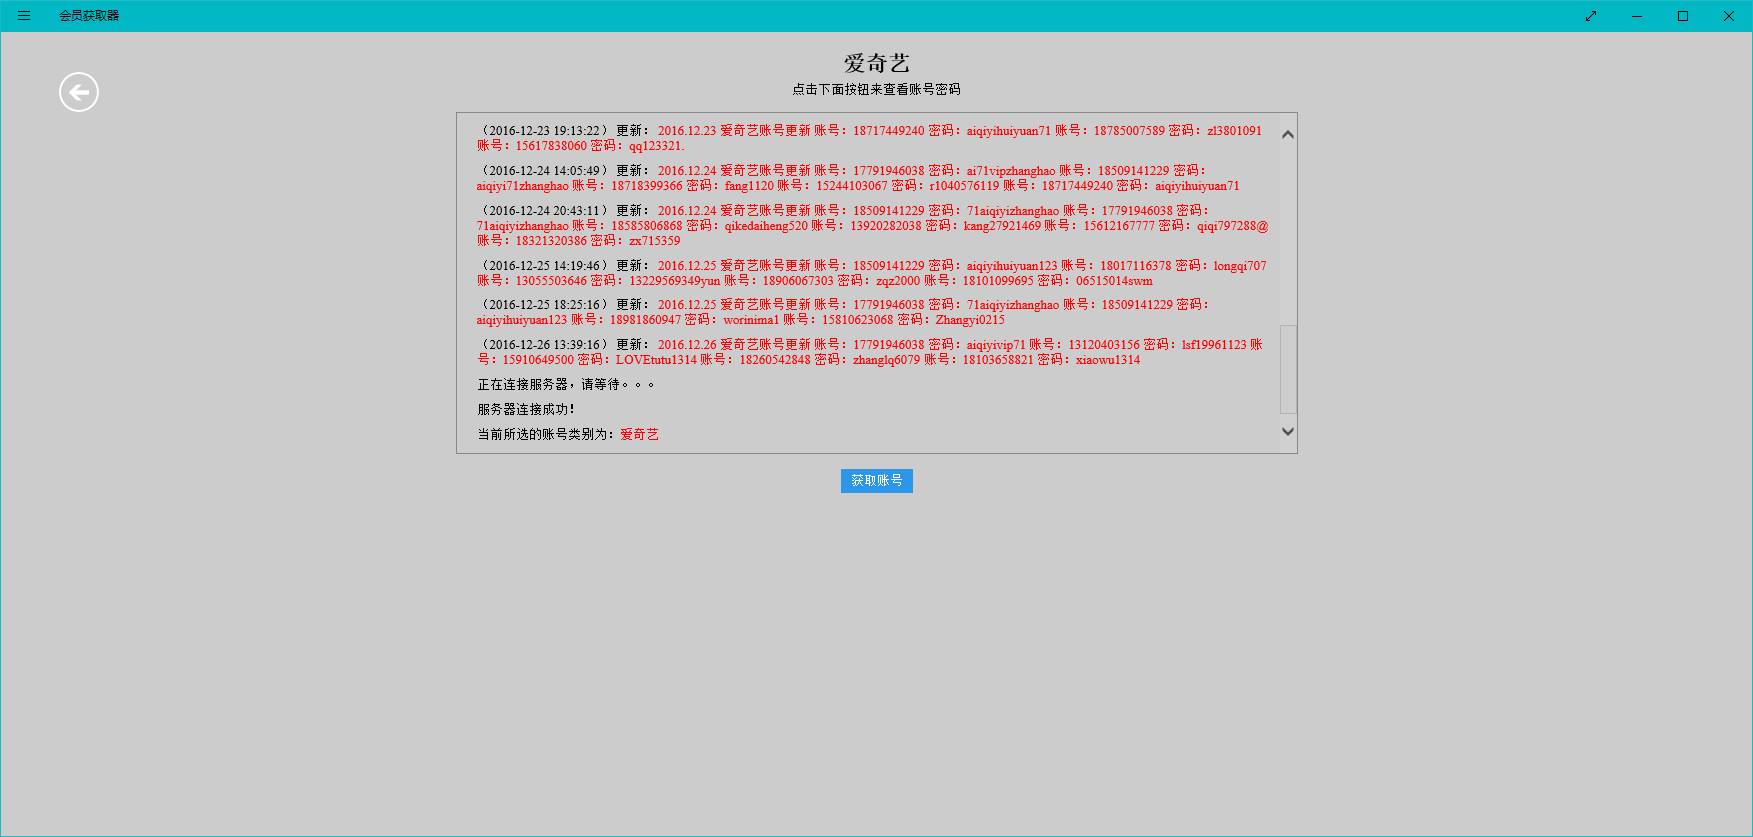
Task: Click the 2016-12-23 19:13:22 log timestamp
Action: [x=544, y=131]
